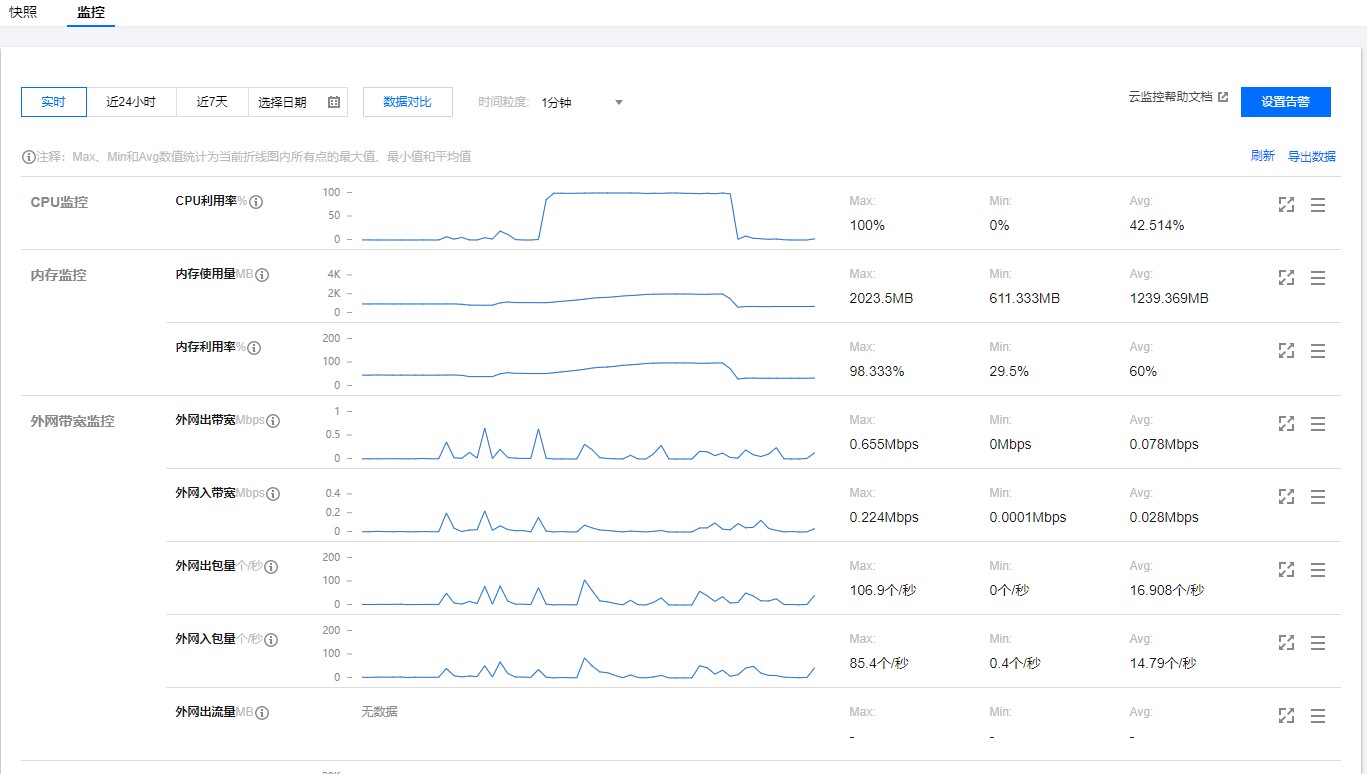Screen dimensions: 1367x774
Task: Open the calendar icon in 选择日期
Action: pyautogui.click(x=334, y=102)
